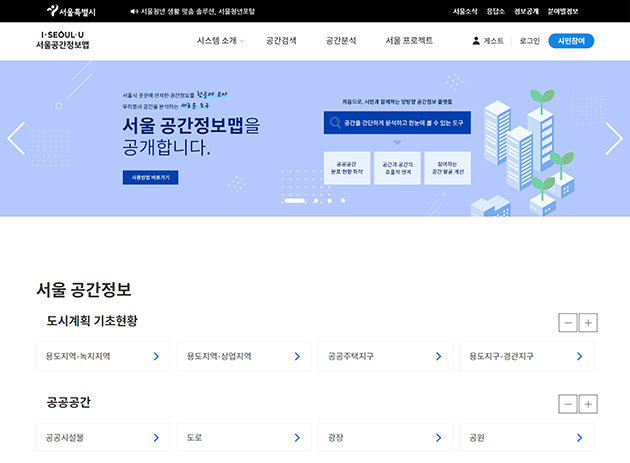Click the banner search box
This screenshot has height=463, width=630.
point(397,123)
